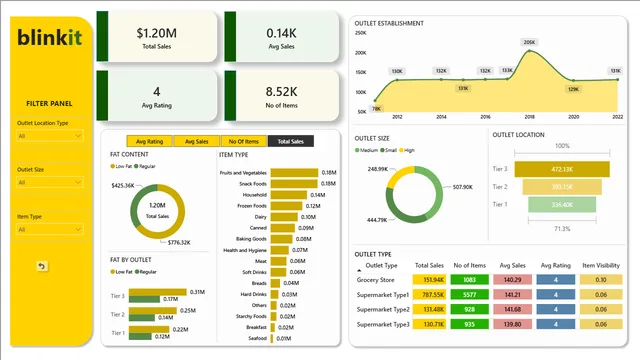Viewport: 640px width, 360px height.
Task: Click the No of Items column header
Action: click(469, 265)
